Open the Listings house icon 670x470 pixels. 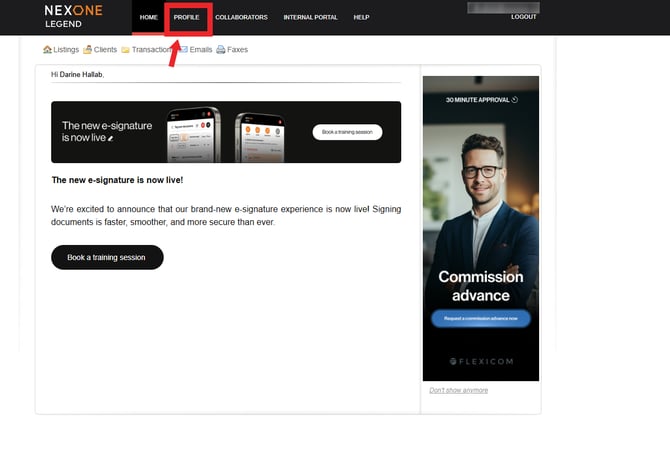tap(47, 50)
